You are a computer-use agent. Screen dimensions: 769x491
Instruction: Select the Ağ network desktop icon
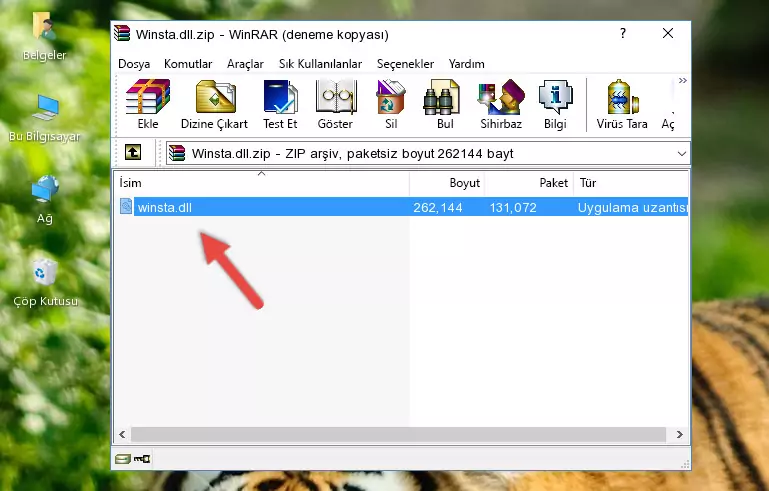tap(45, 200)
